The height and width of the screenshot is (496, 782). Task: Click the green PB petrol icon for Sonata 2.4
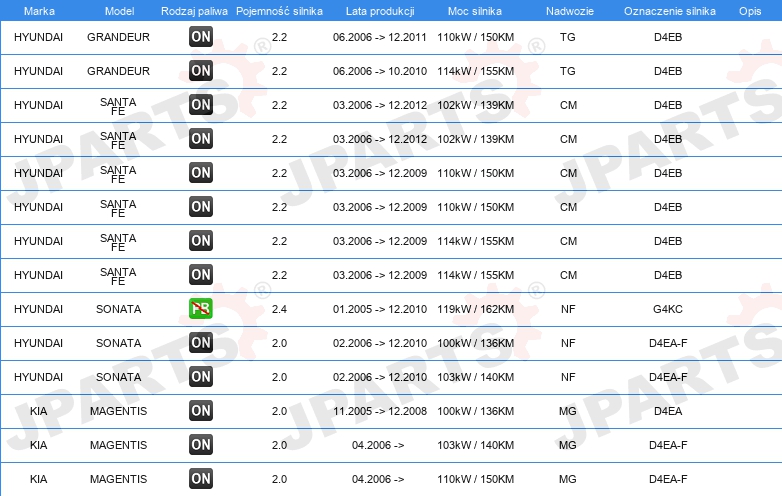201,309
